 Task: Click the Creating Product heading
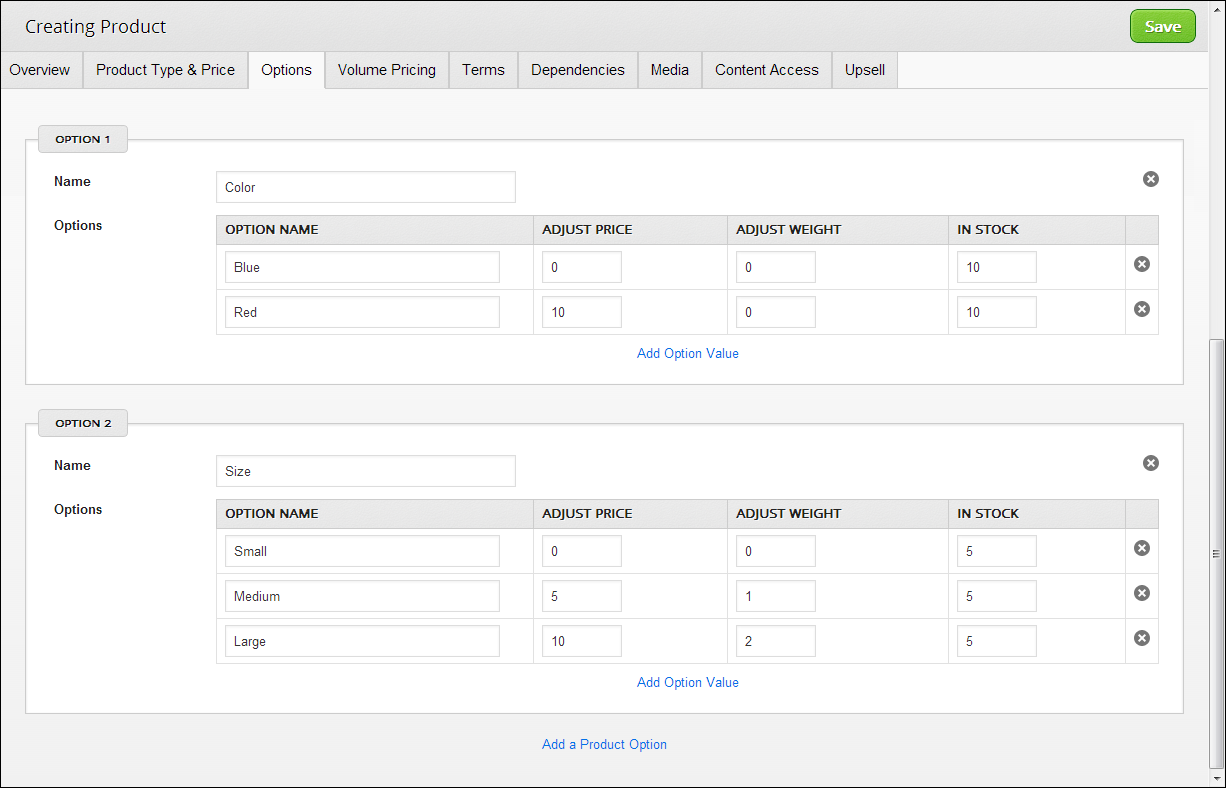[x=96, y=27]
